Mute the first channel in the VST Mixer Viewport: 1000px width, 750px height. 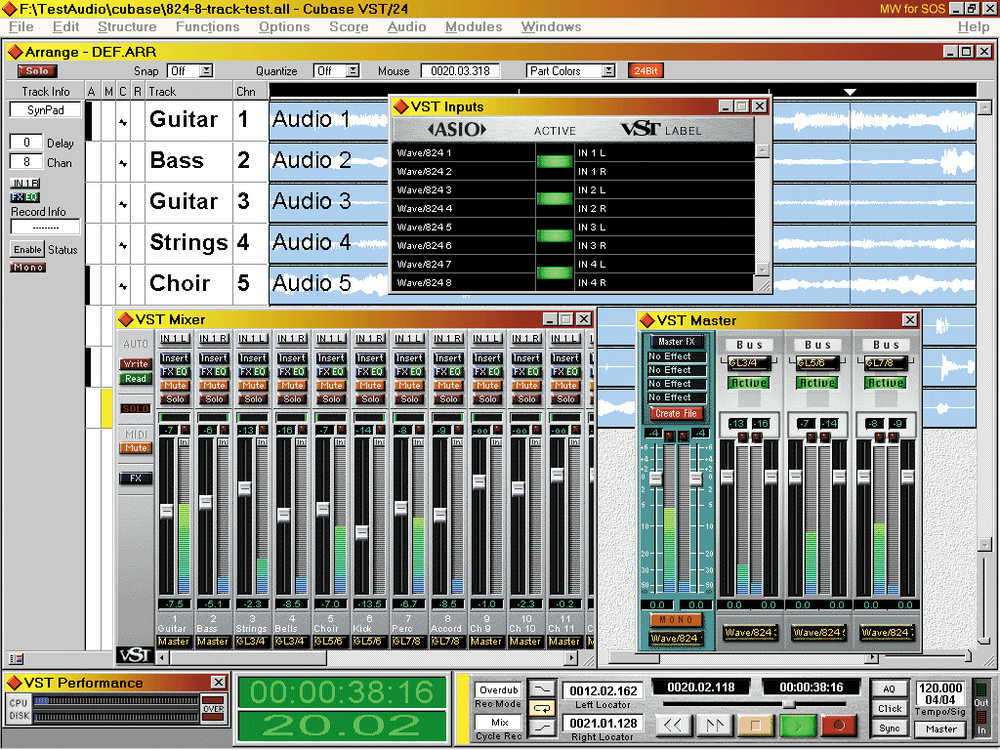(x=174, y=383)
